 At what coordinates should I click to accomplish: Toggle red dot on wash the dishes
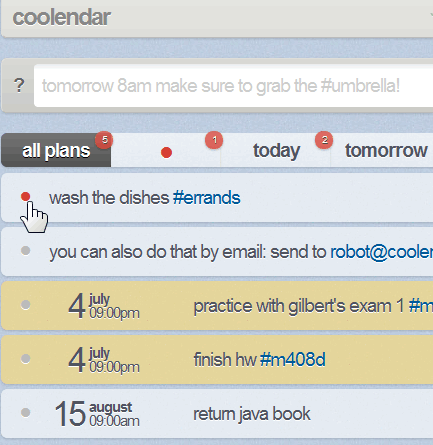pyautogui.click(x=25, y=197)
